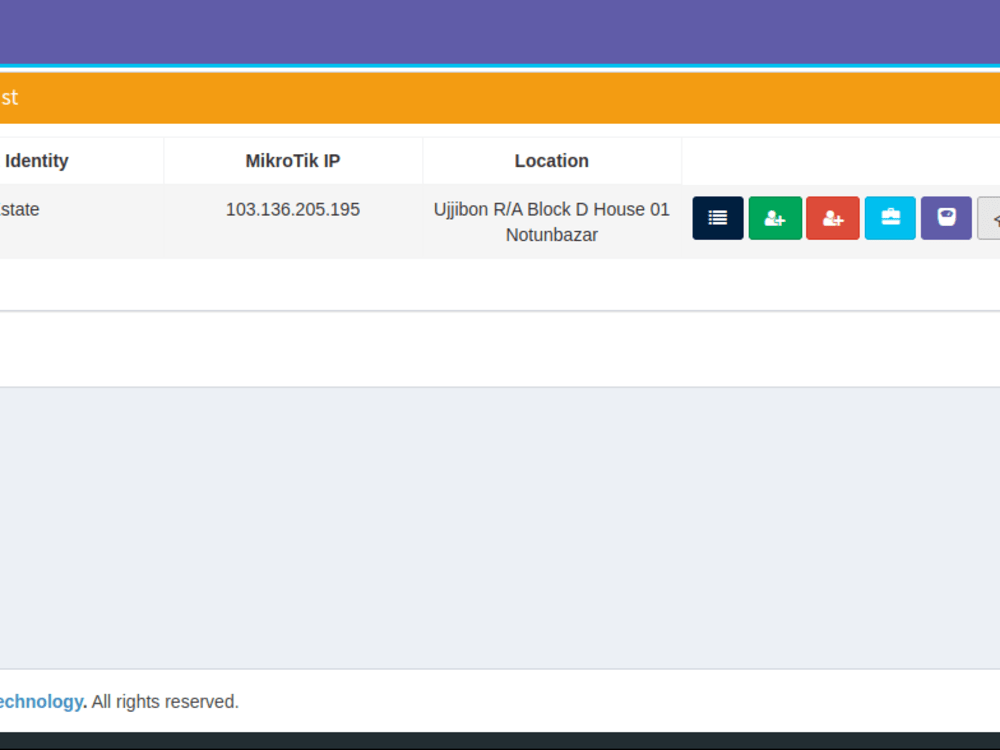Click the gray action button at the right edge

point(993,218)
